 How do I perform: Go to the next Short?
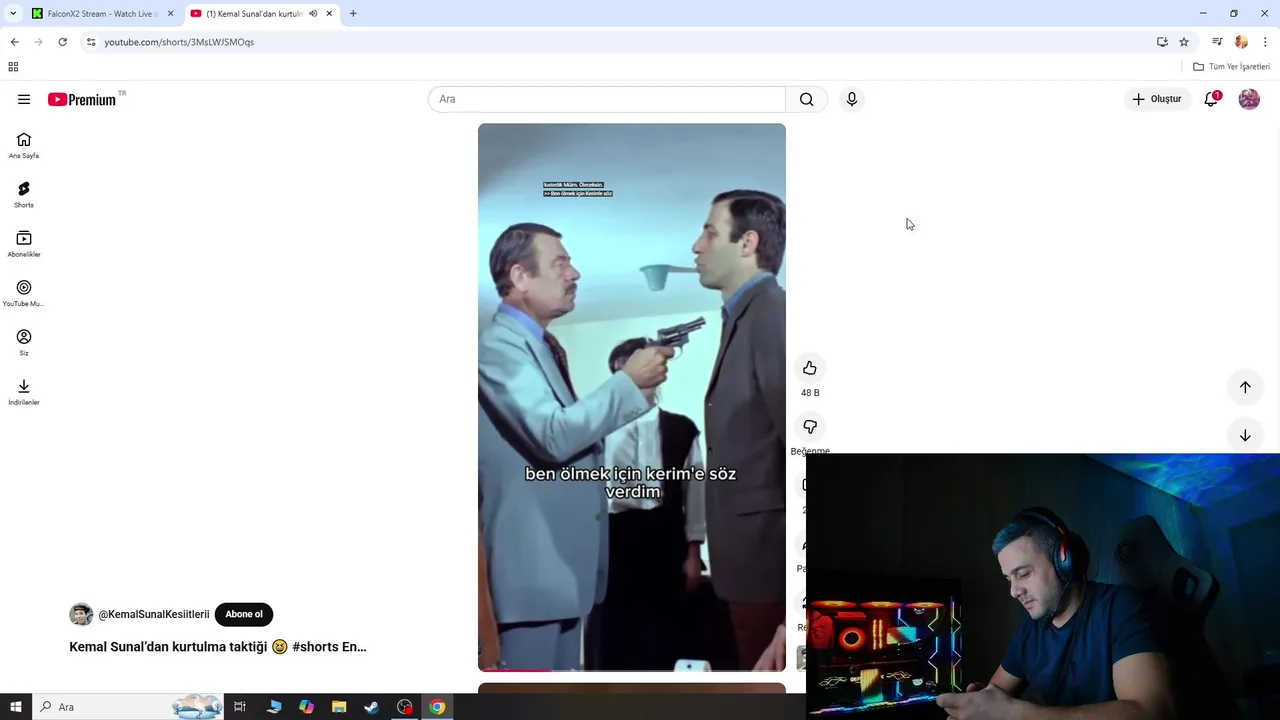(x=1245, y=435)
